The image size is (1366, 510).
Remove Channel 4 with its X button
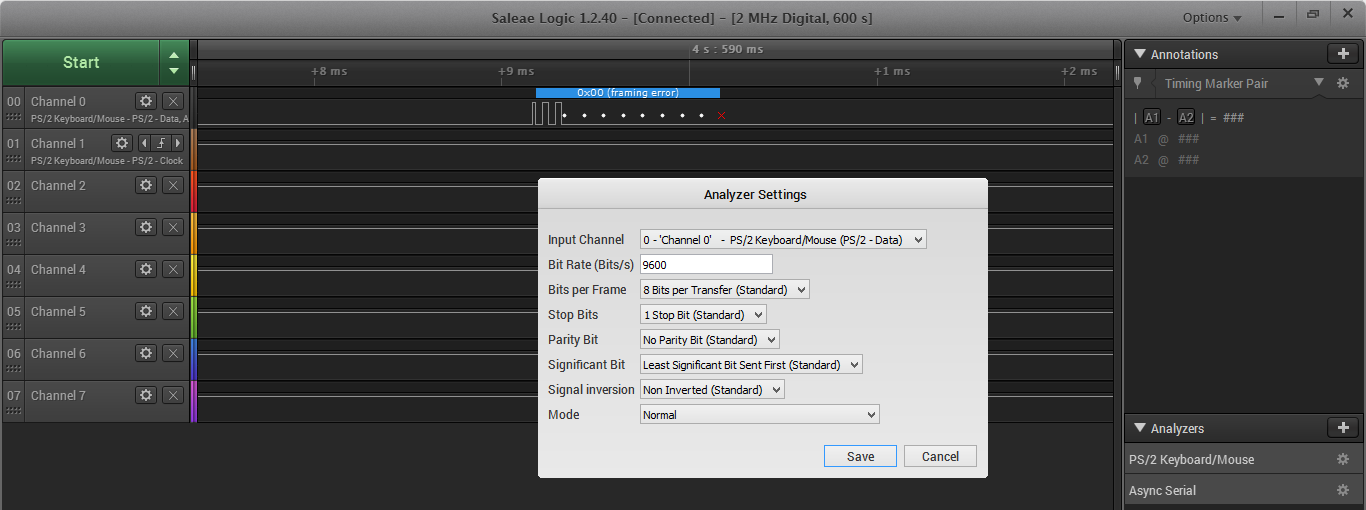pyautogui.click(x=173, y=269)
